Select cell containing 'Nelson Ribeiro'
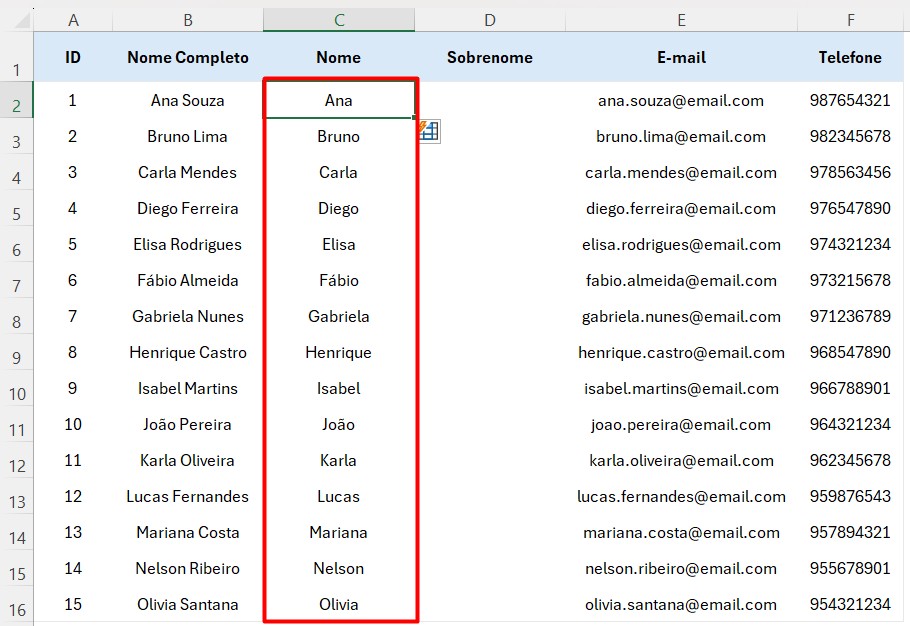Viewport: 910px width, 626px height. (188, 568)
